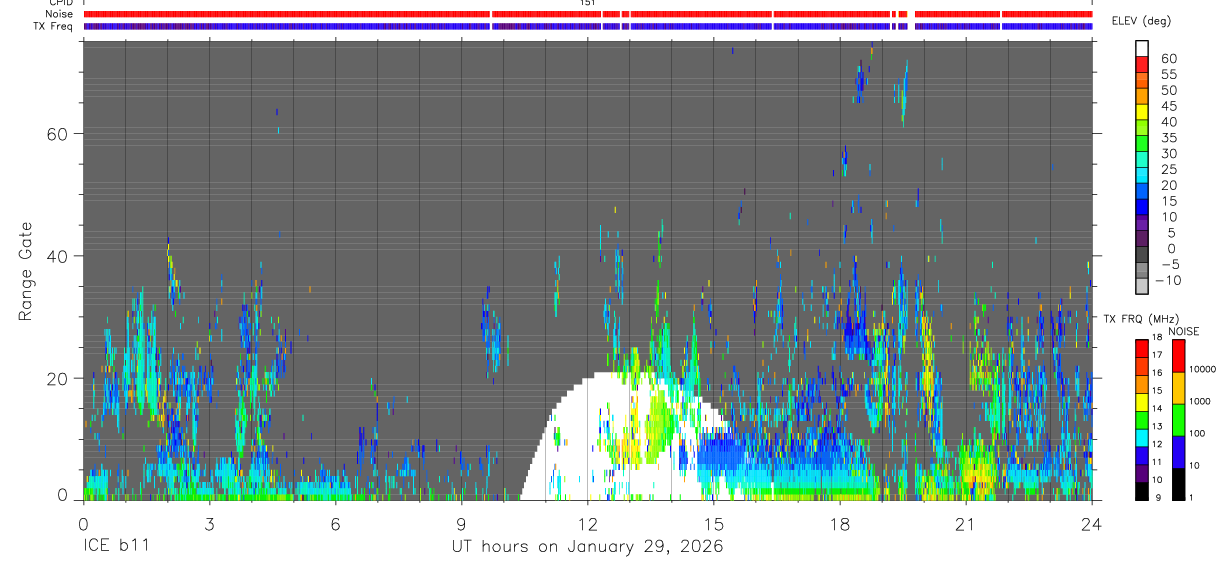The height and width of the screenshot is (567, 1228).
Task: Click x-axis tick label '15'
Action: pyautogui.click(x=713, y=524)
